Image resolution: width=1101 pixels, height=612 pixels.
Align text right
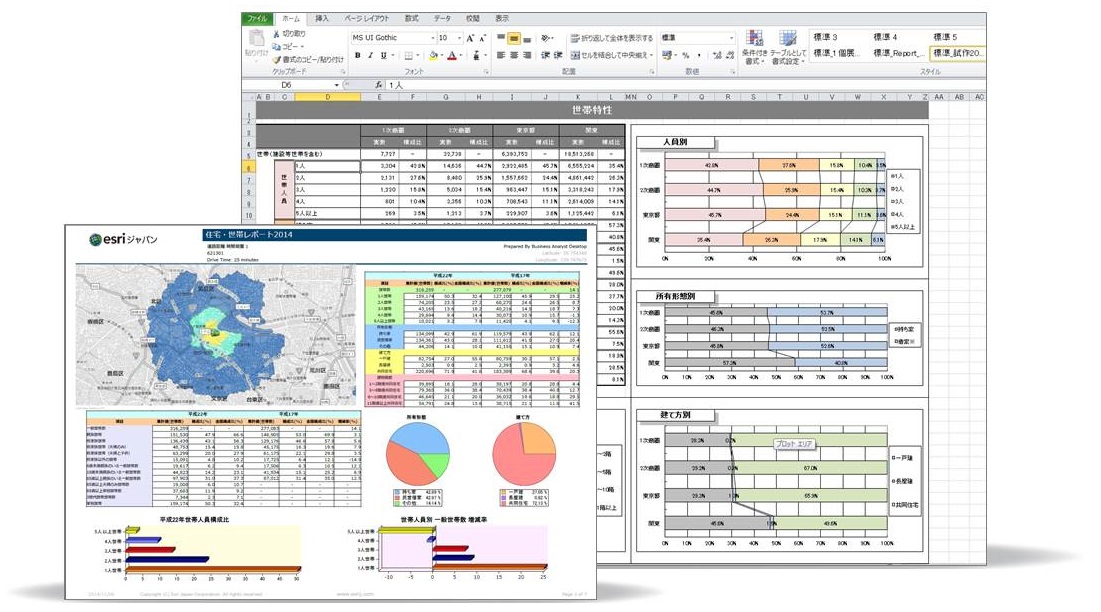pyautogui.click(x=527, y=55)
